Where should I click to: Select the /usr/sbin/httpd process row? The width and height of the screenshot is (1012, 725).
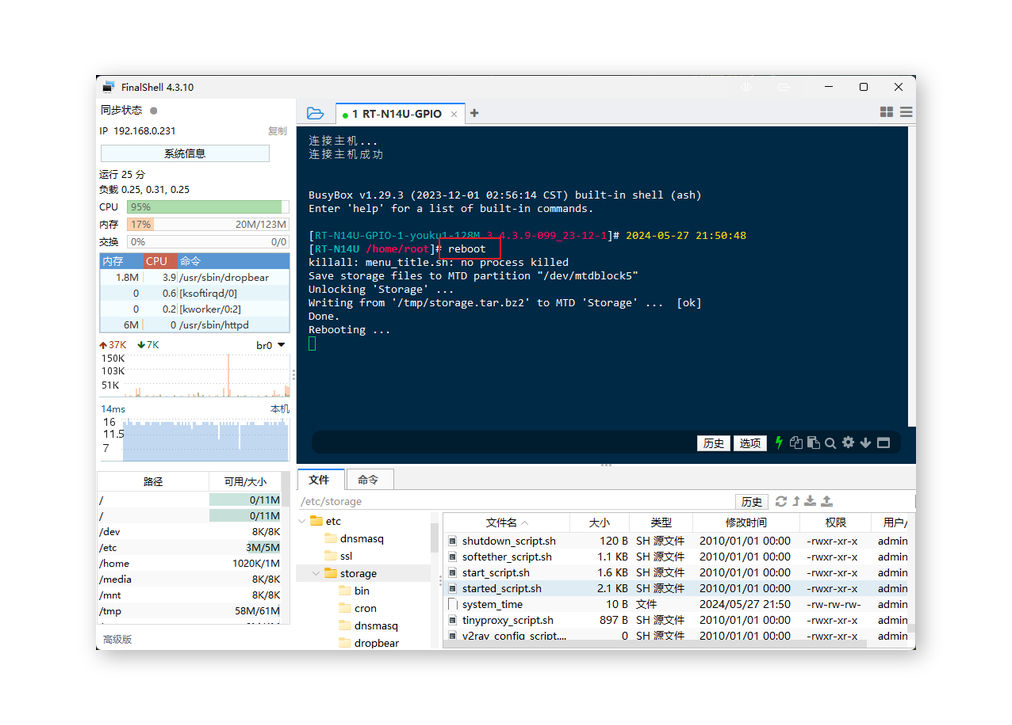194,325
